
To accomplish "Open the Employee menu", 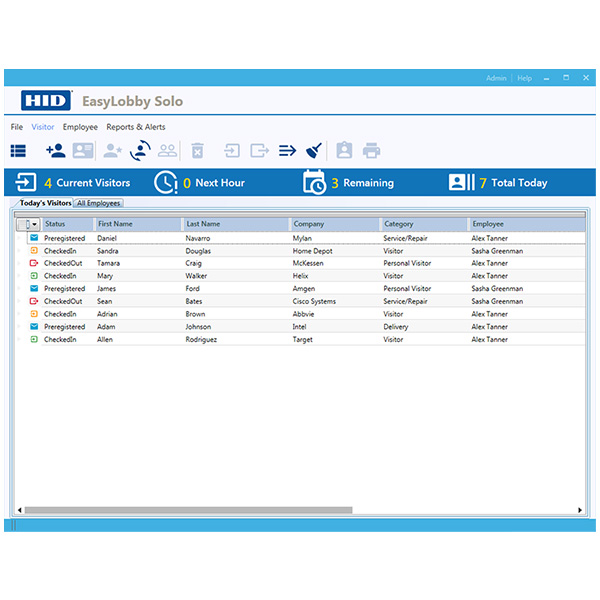I will tap(80, 127).
